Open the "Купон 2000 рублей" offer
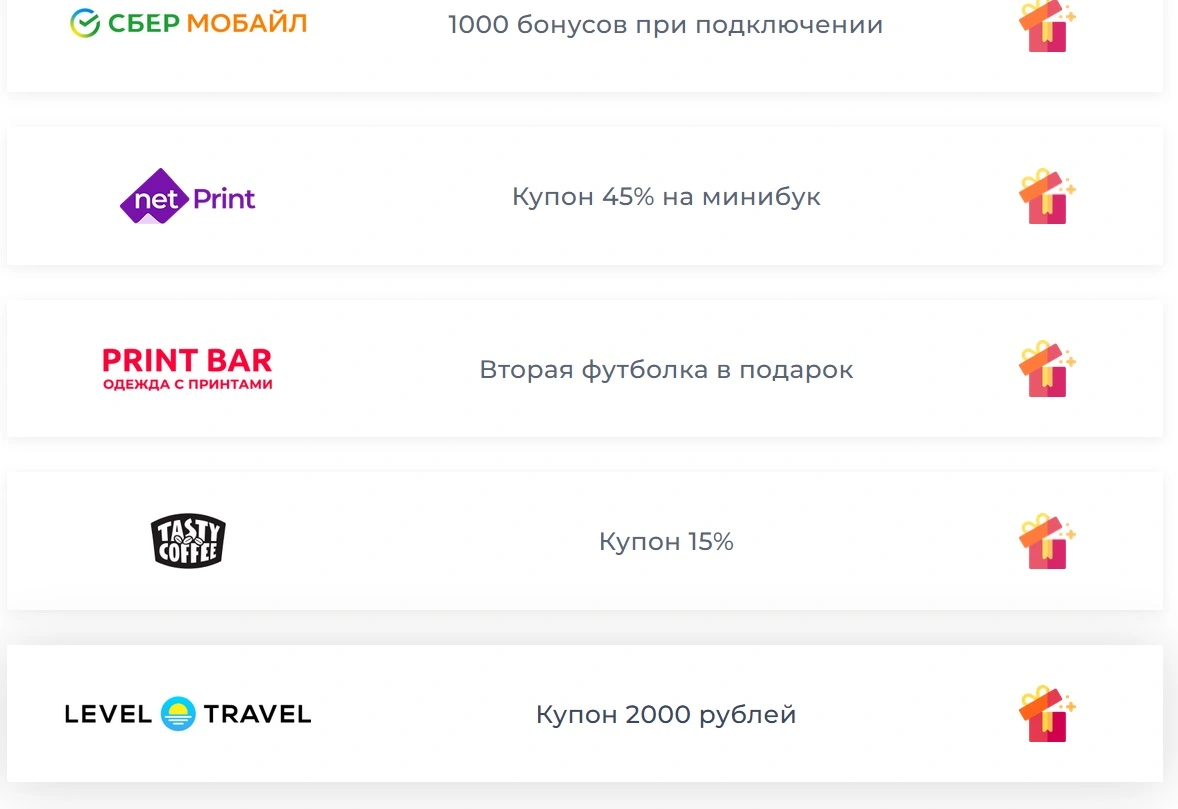Viewport: 1178px width, 809px height. pos(666,714)
